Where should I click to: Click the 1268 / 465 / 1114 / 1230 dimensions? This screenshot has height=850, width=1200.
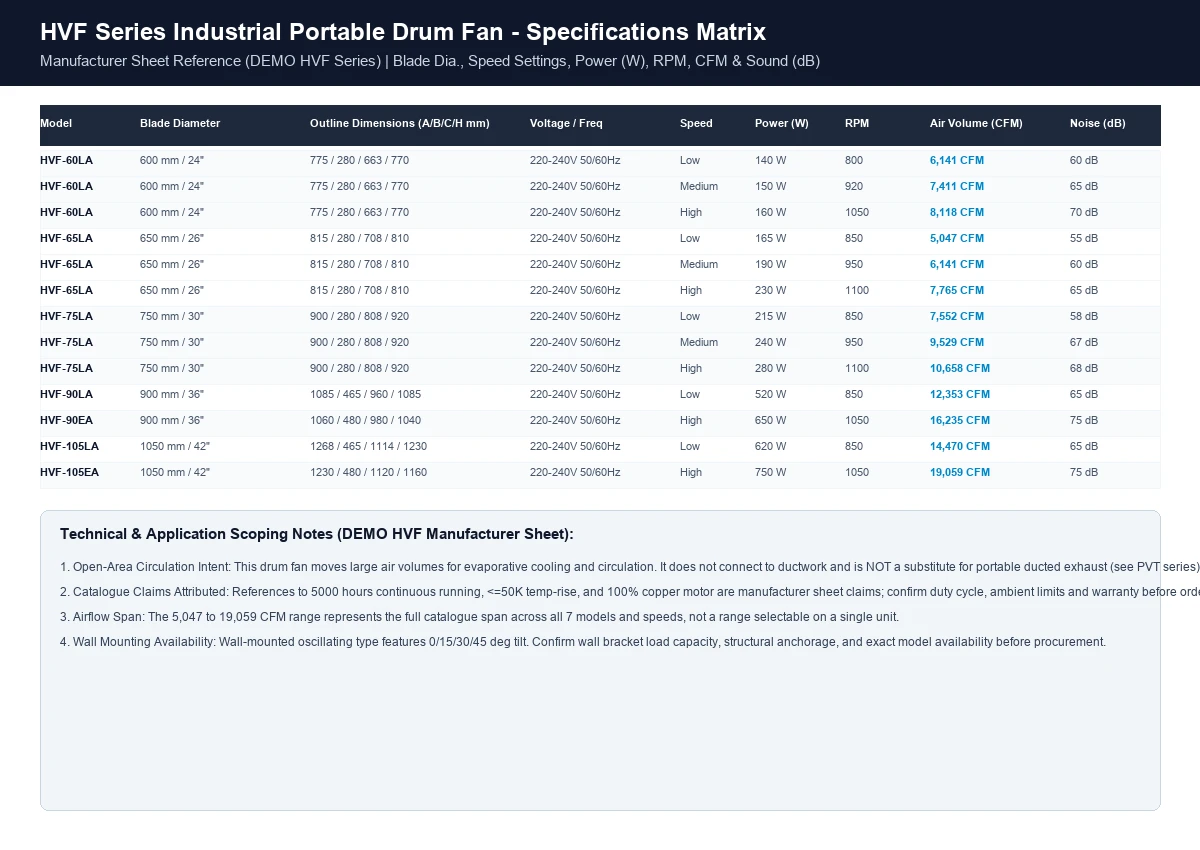[x=368, y=446]
